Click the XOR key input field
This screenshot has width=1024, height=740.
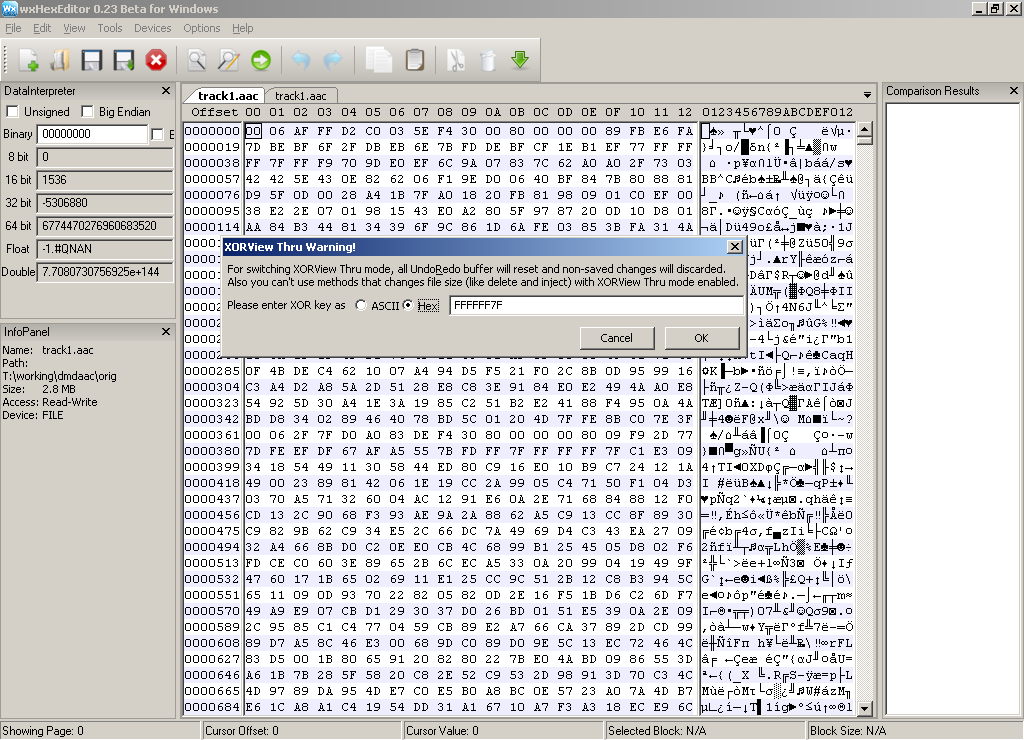pos(596,305)
